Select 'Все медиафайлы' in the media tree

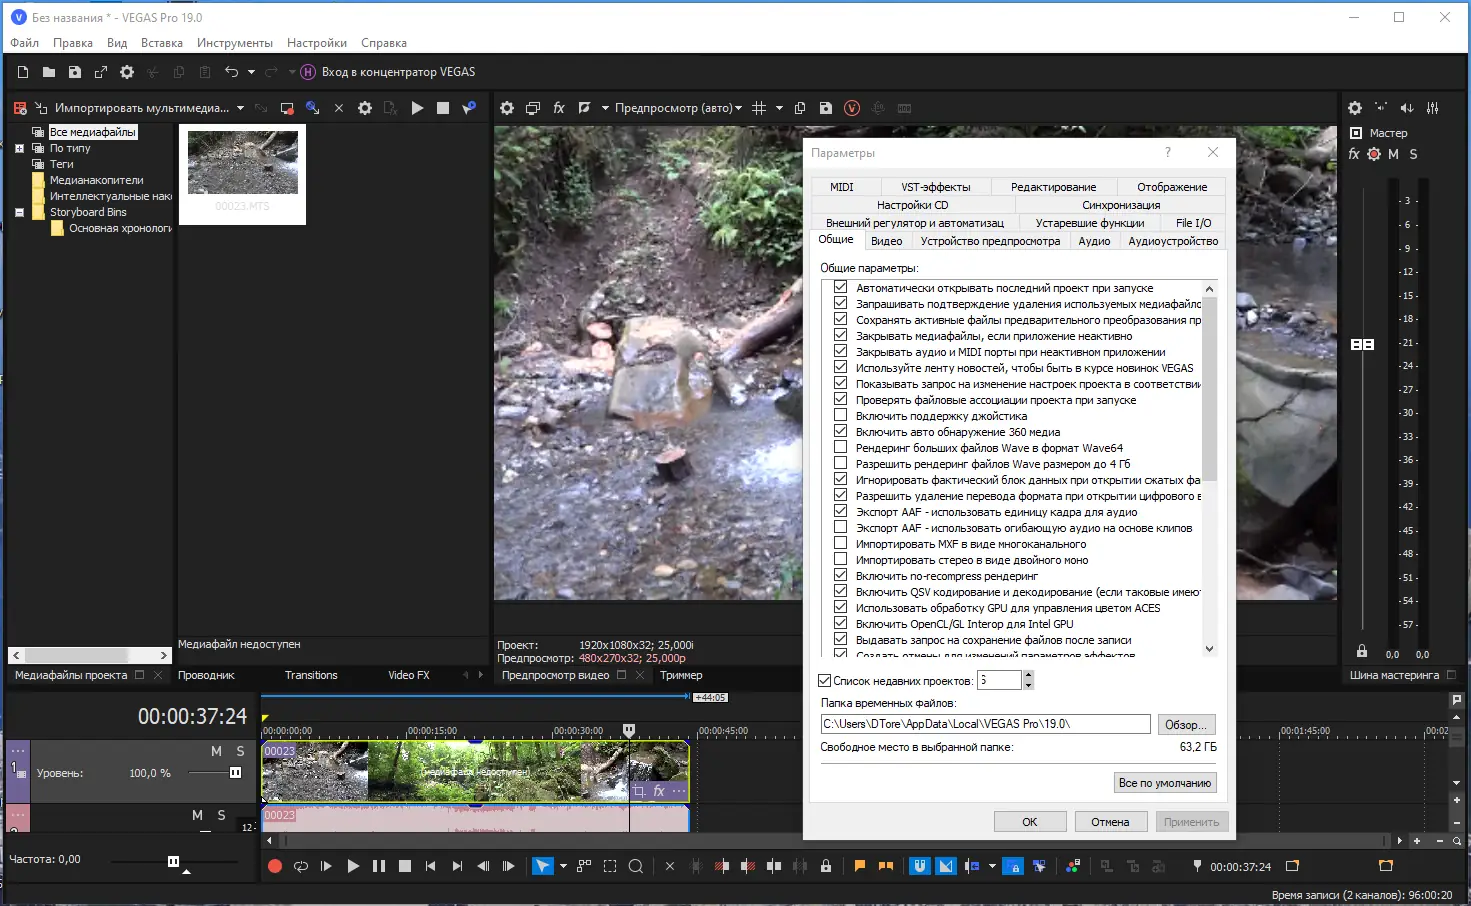click(x=93, y=132)
